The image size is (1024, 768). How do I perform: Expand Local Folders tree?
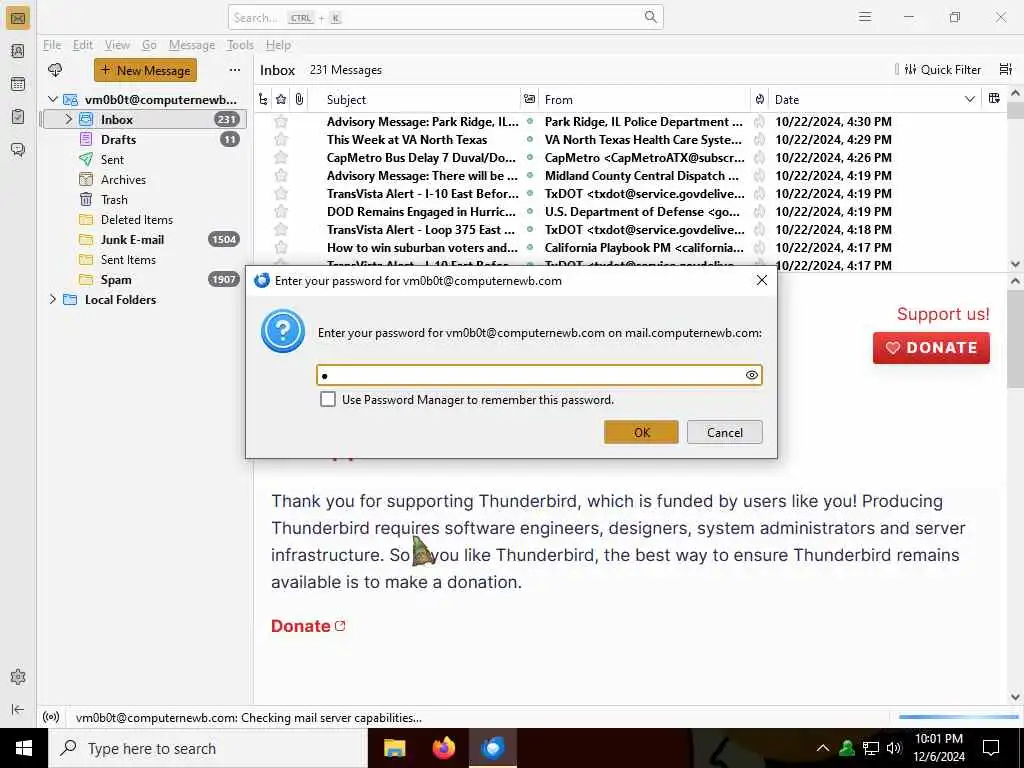click(53, 299)
